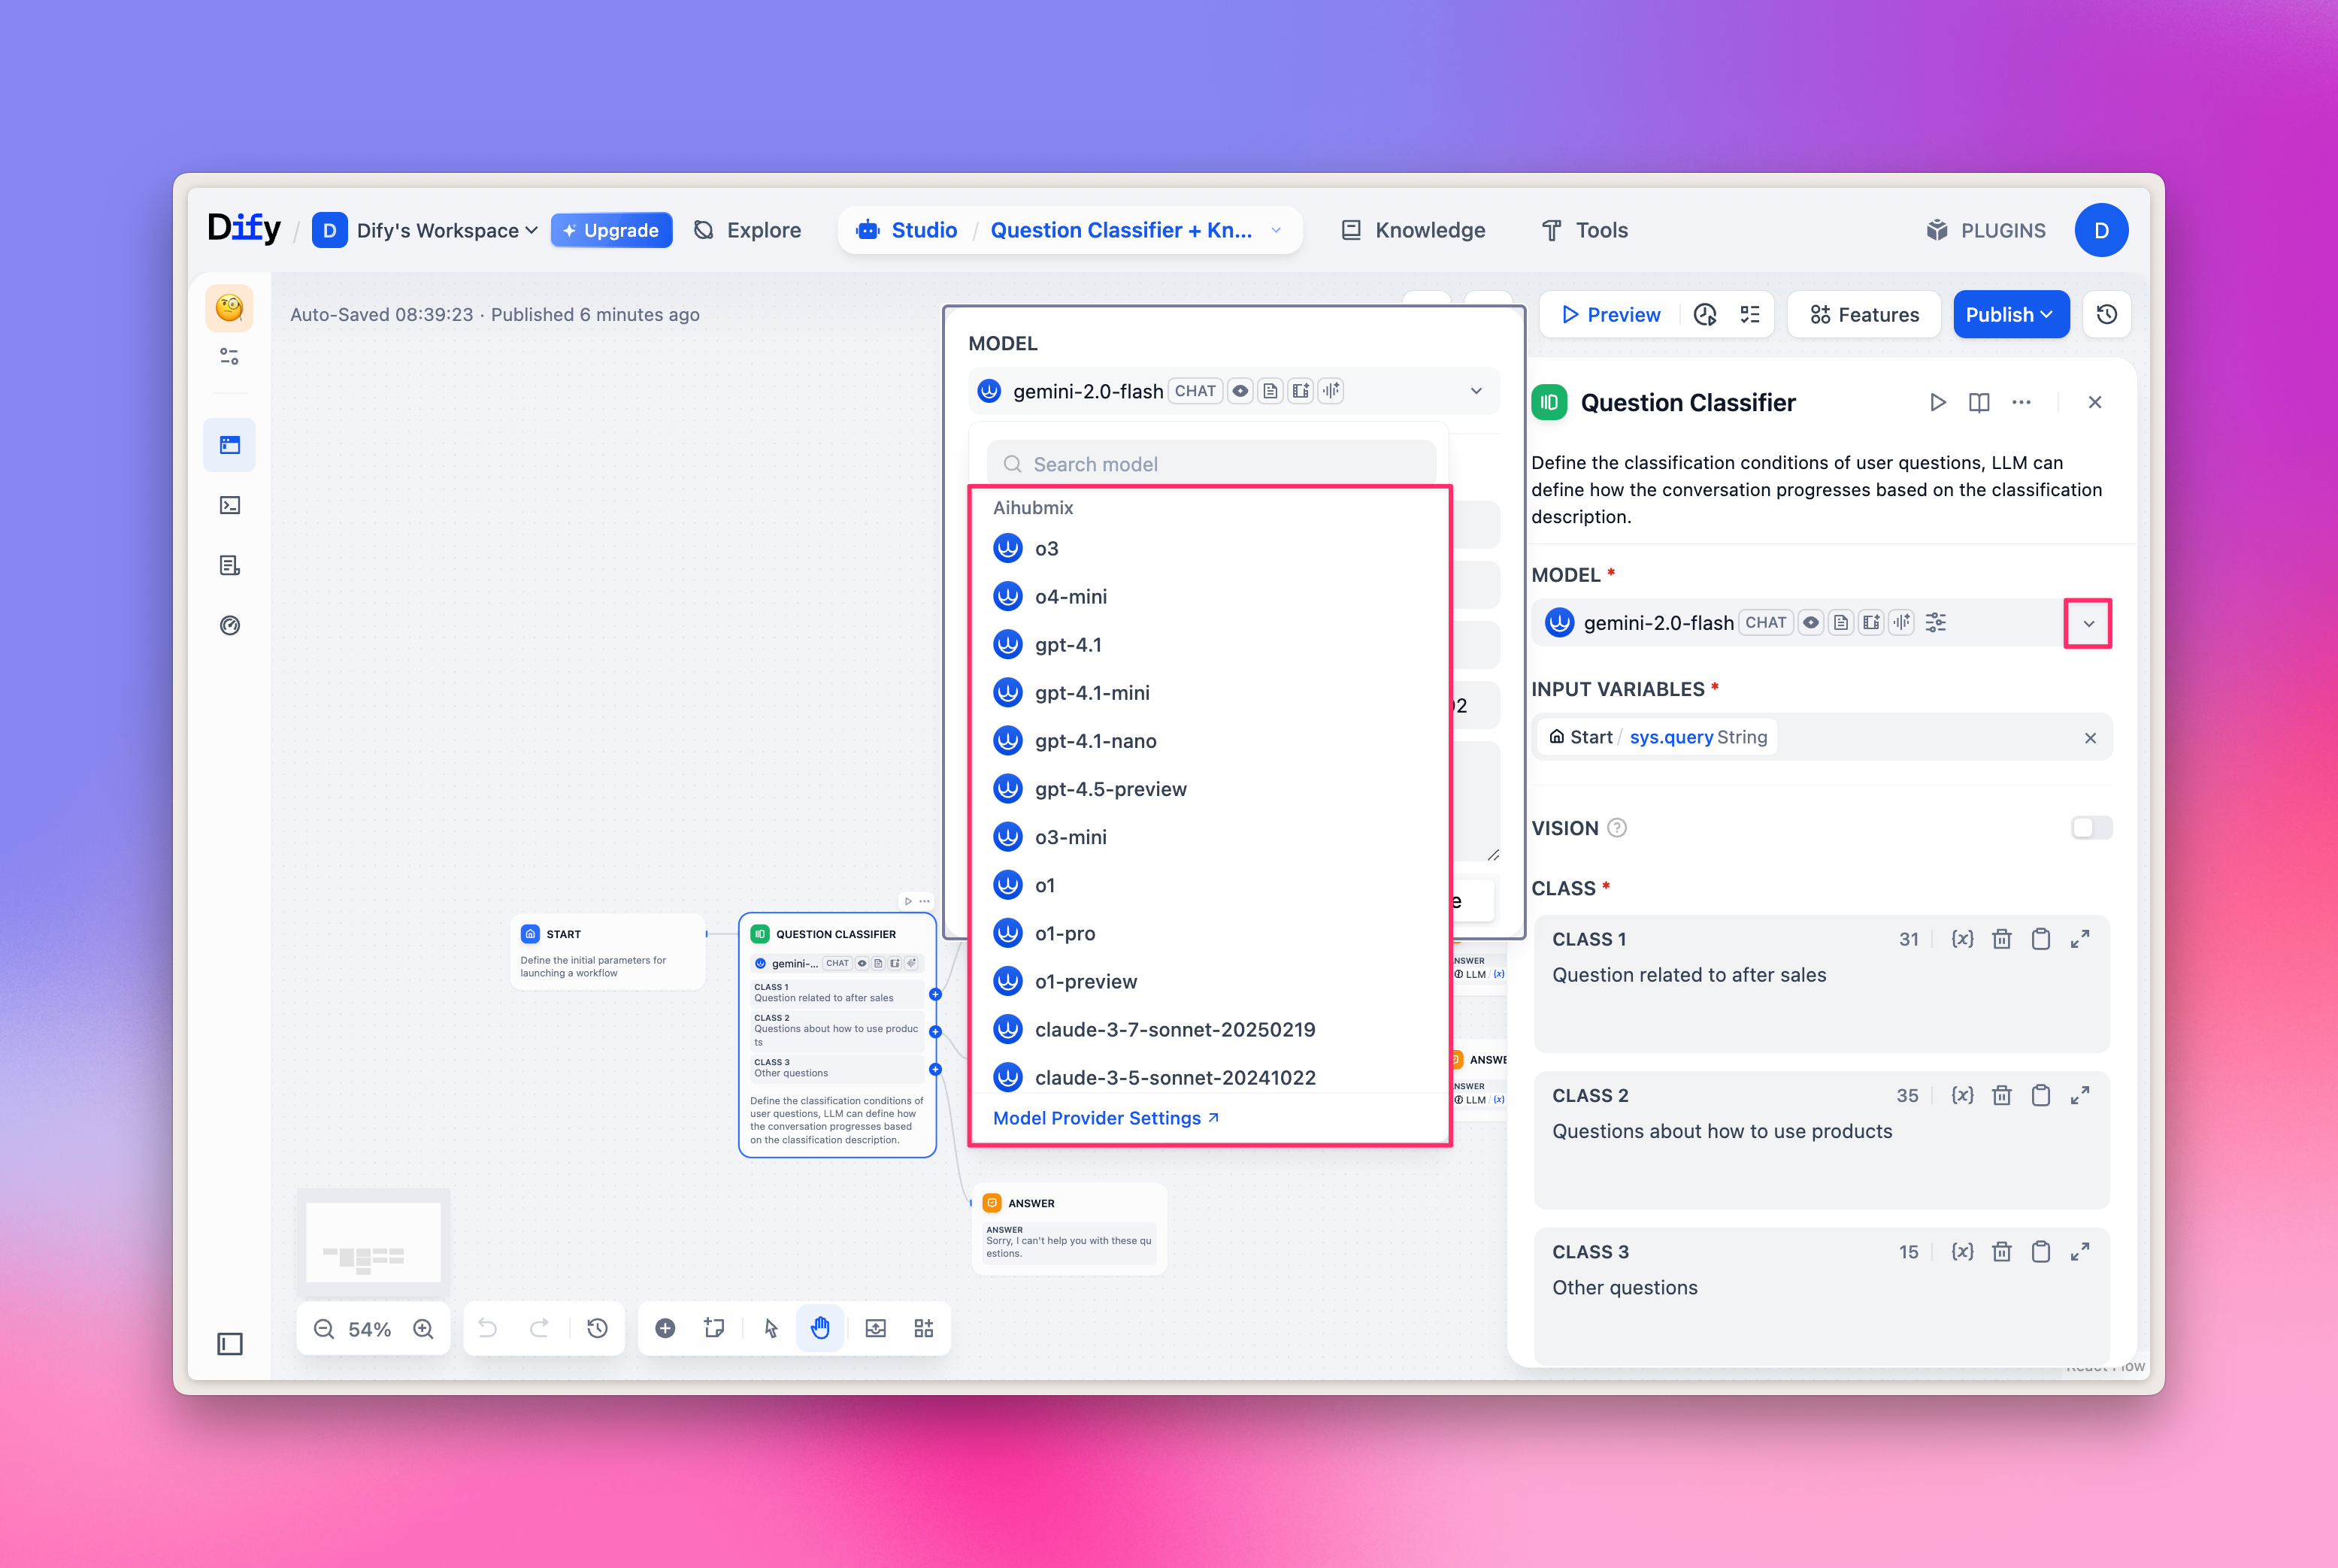Delete Class 1 with trash icon
Image resolution: width=2338 pixels, height=1568 pixels.
(x=2001, y=939)
